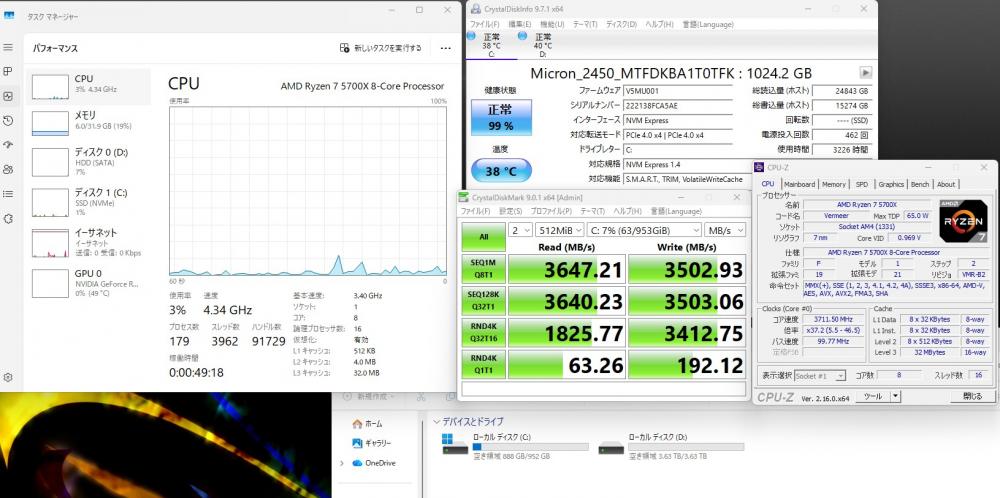The height and width of the screenshot is (498, 1000).
Task: Open test size dropdown 512MiB
Action: pos(559,230)
